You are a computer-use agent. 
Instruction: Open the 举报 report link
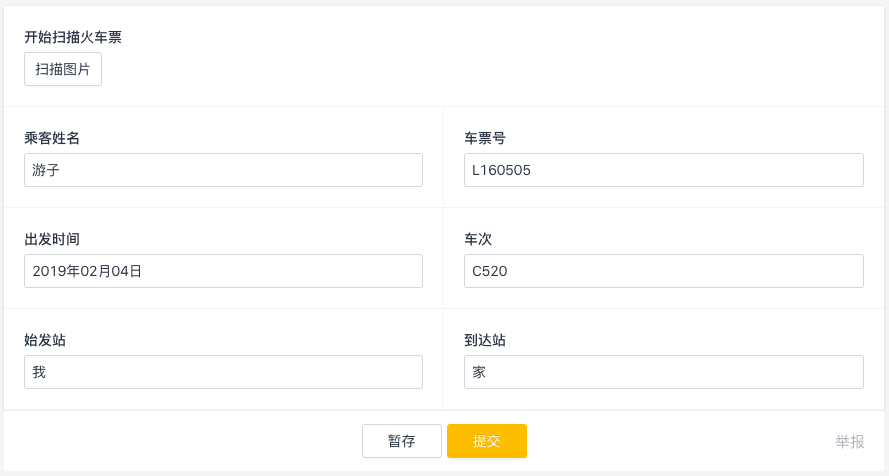click(850, 441)
